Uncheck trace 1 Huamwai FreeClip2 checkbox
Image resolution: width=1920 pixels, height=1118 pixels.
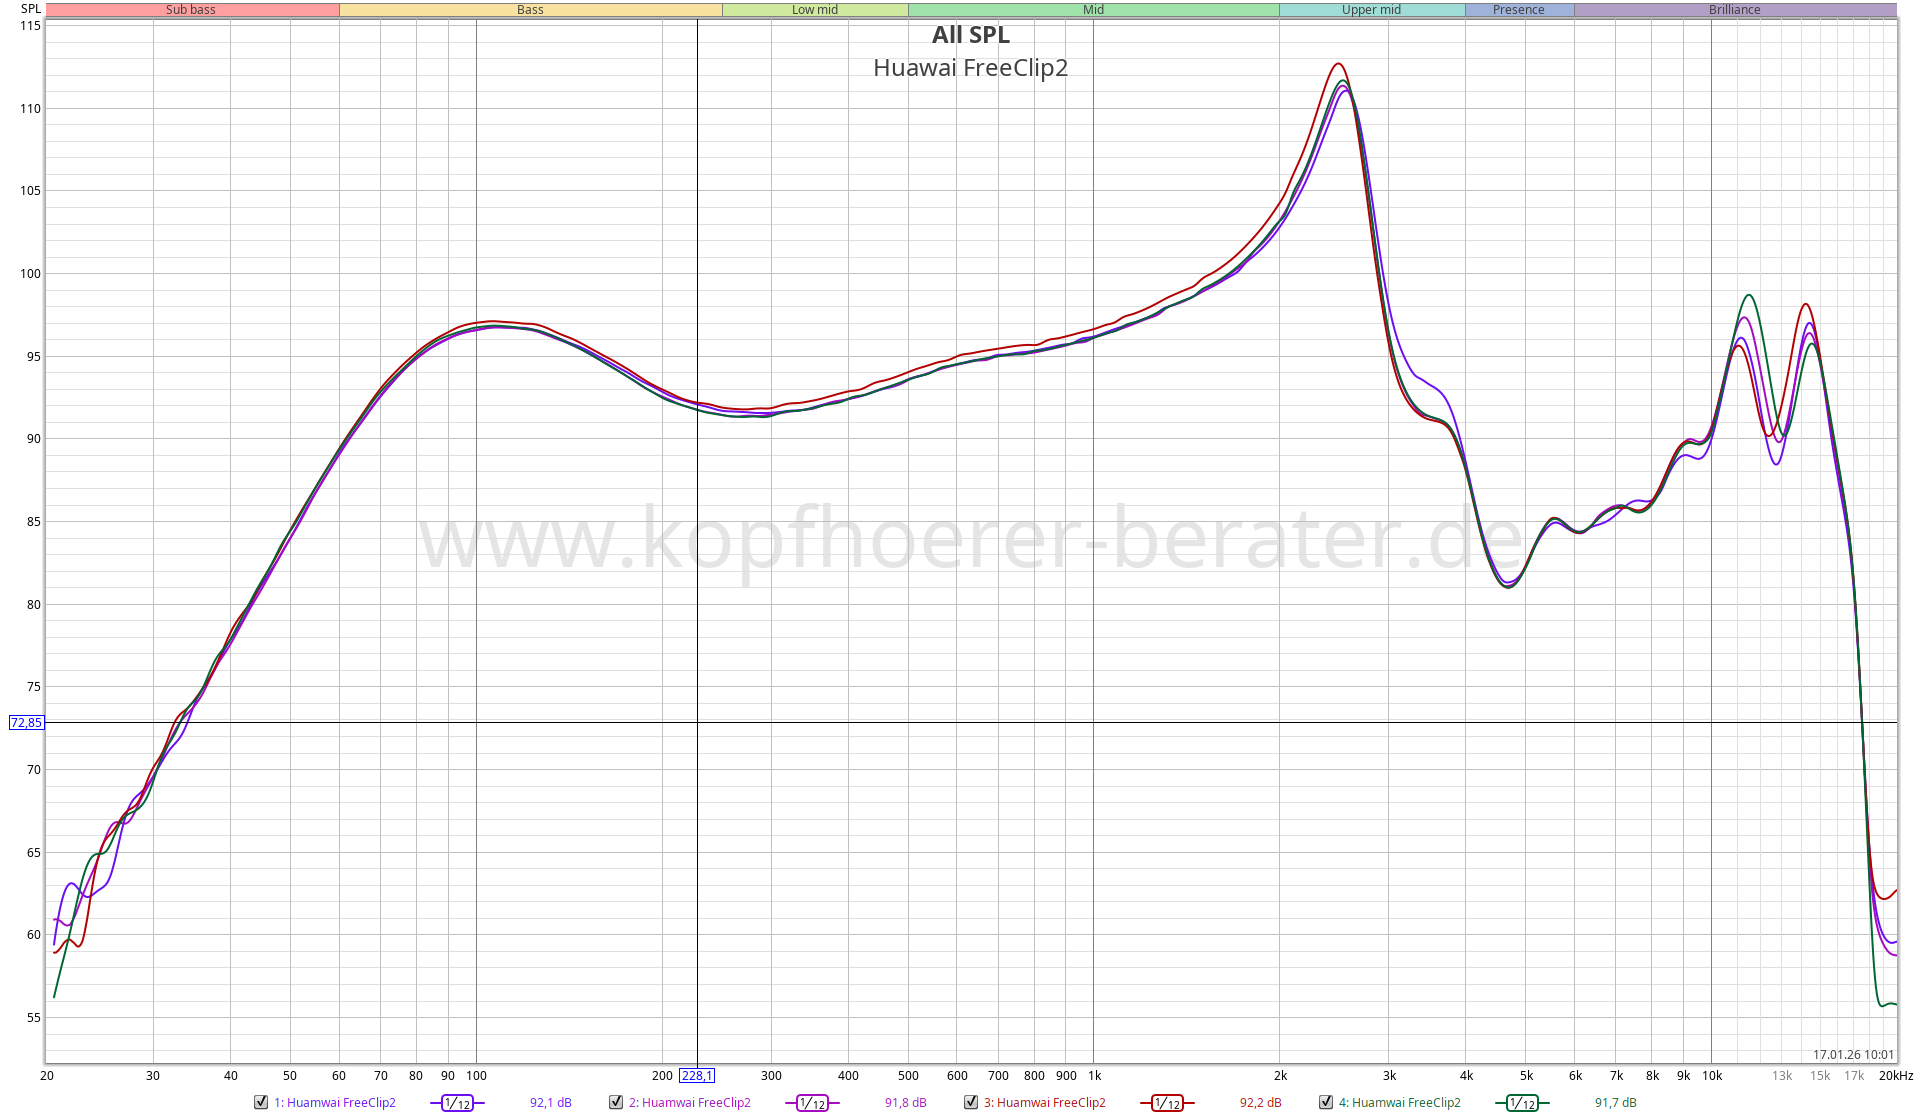261,1102
